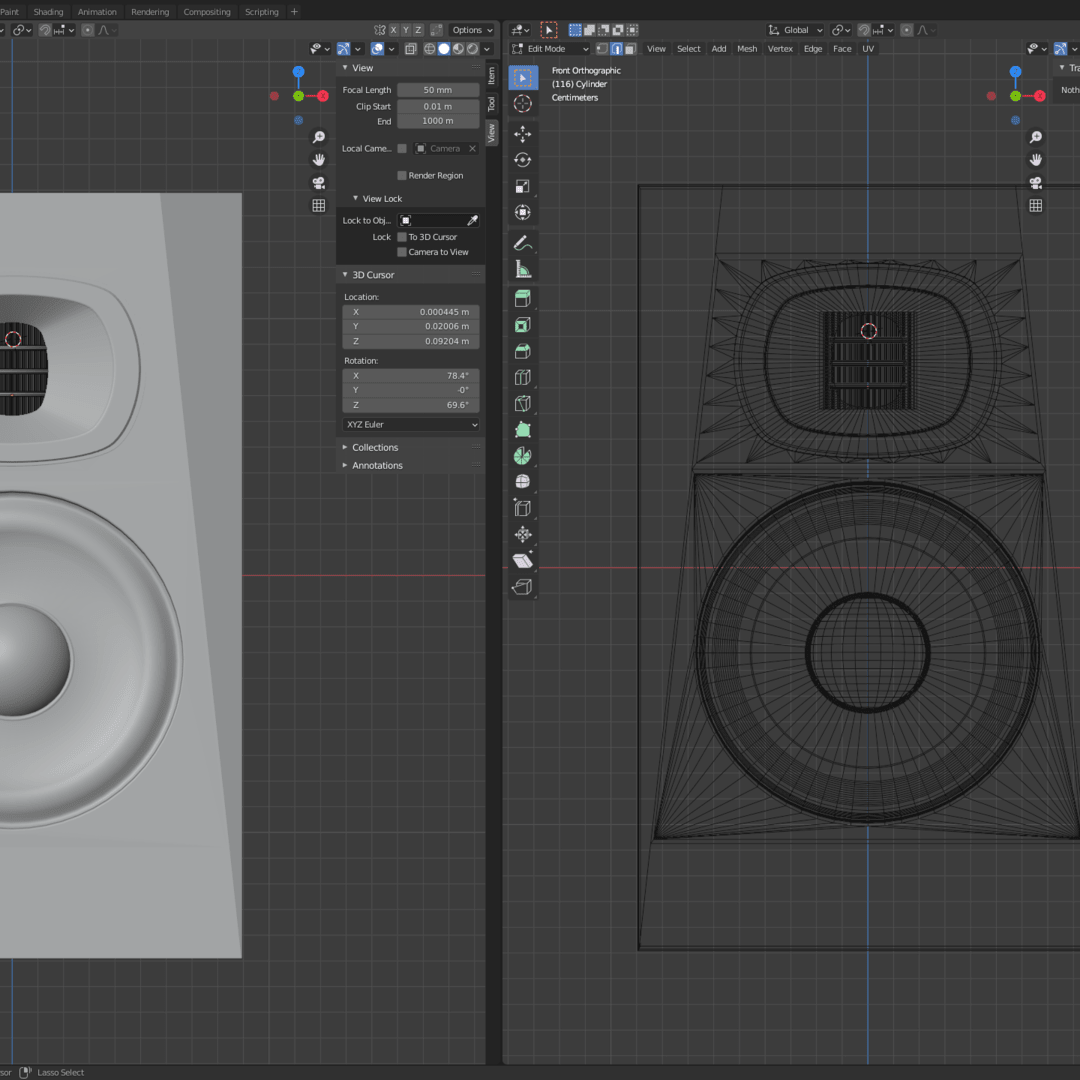
Task: Switch to the Compositing workspace tab
Action: click(x=207, y=12)
